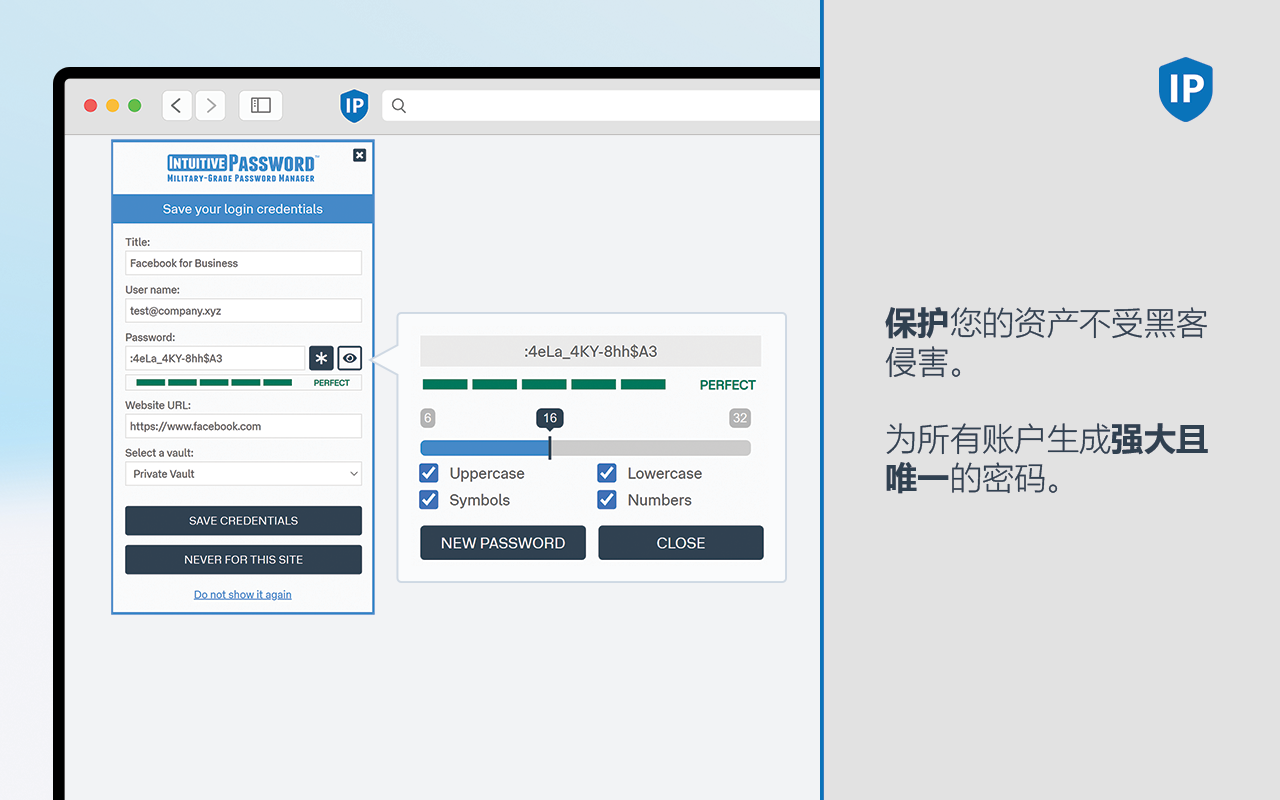The image size is (1280, 800).
Task: Click the browser back arrow
Action: [176, 105]
